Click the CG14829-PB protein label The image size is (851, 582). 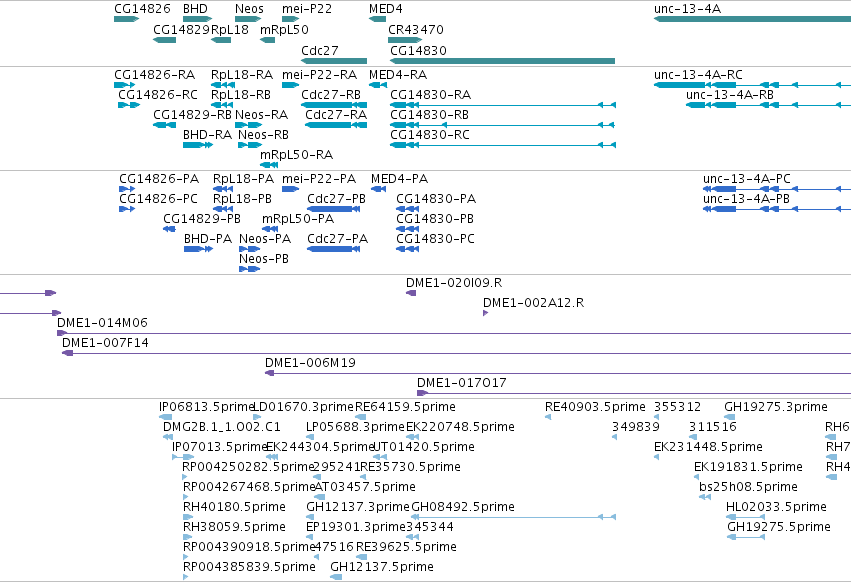pos(202,219)
